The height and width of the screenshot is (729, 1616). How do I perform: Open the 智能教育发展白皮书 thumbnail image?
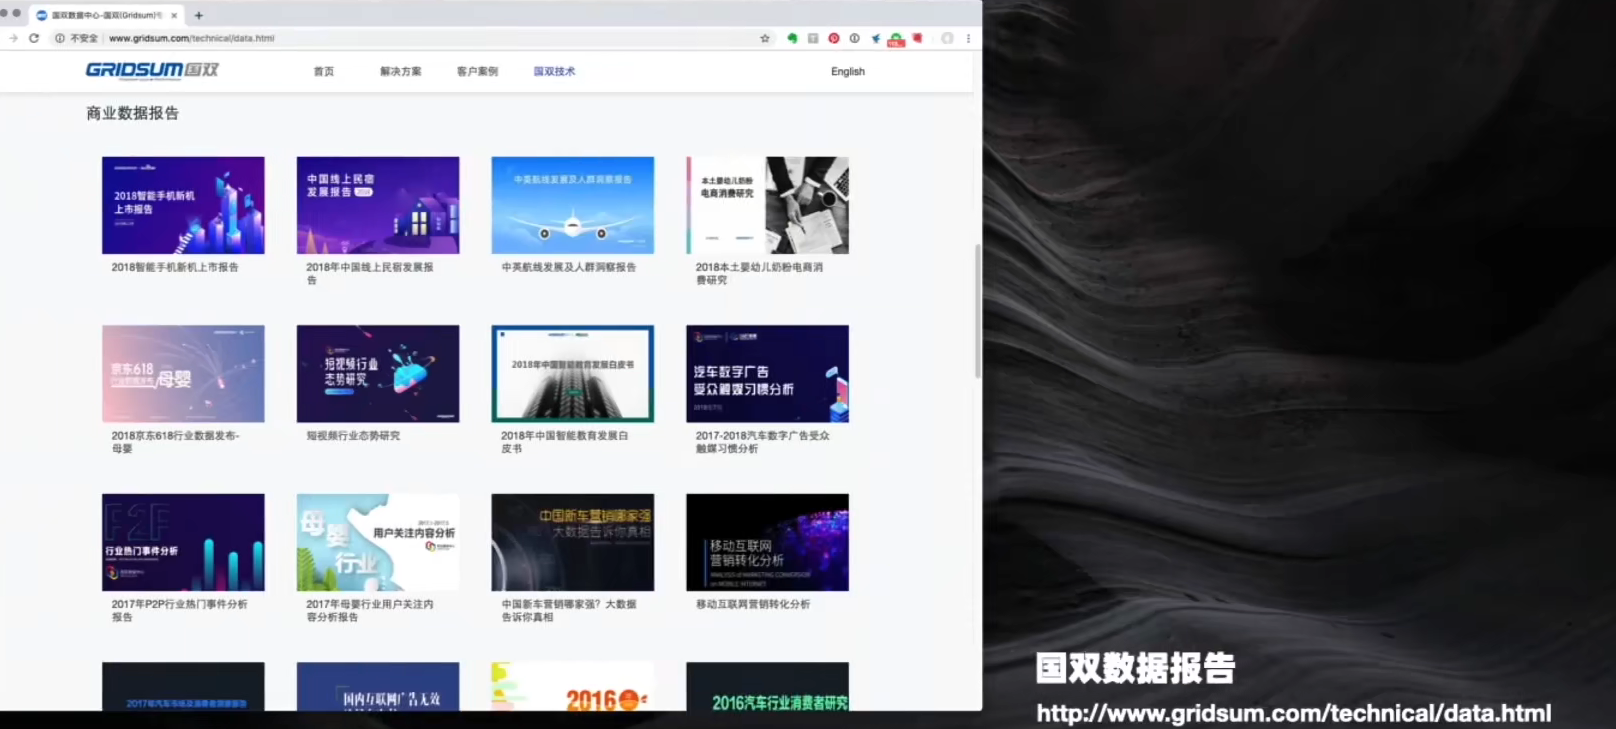point(573,373)
